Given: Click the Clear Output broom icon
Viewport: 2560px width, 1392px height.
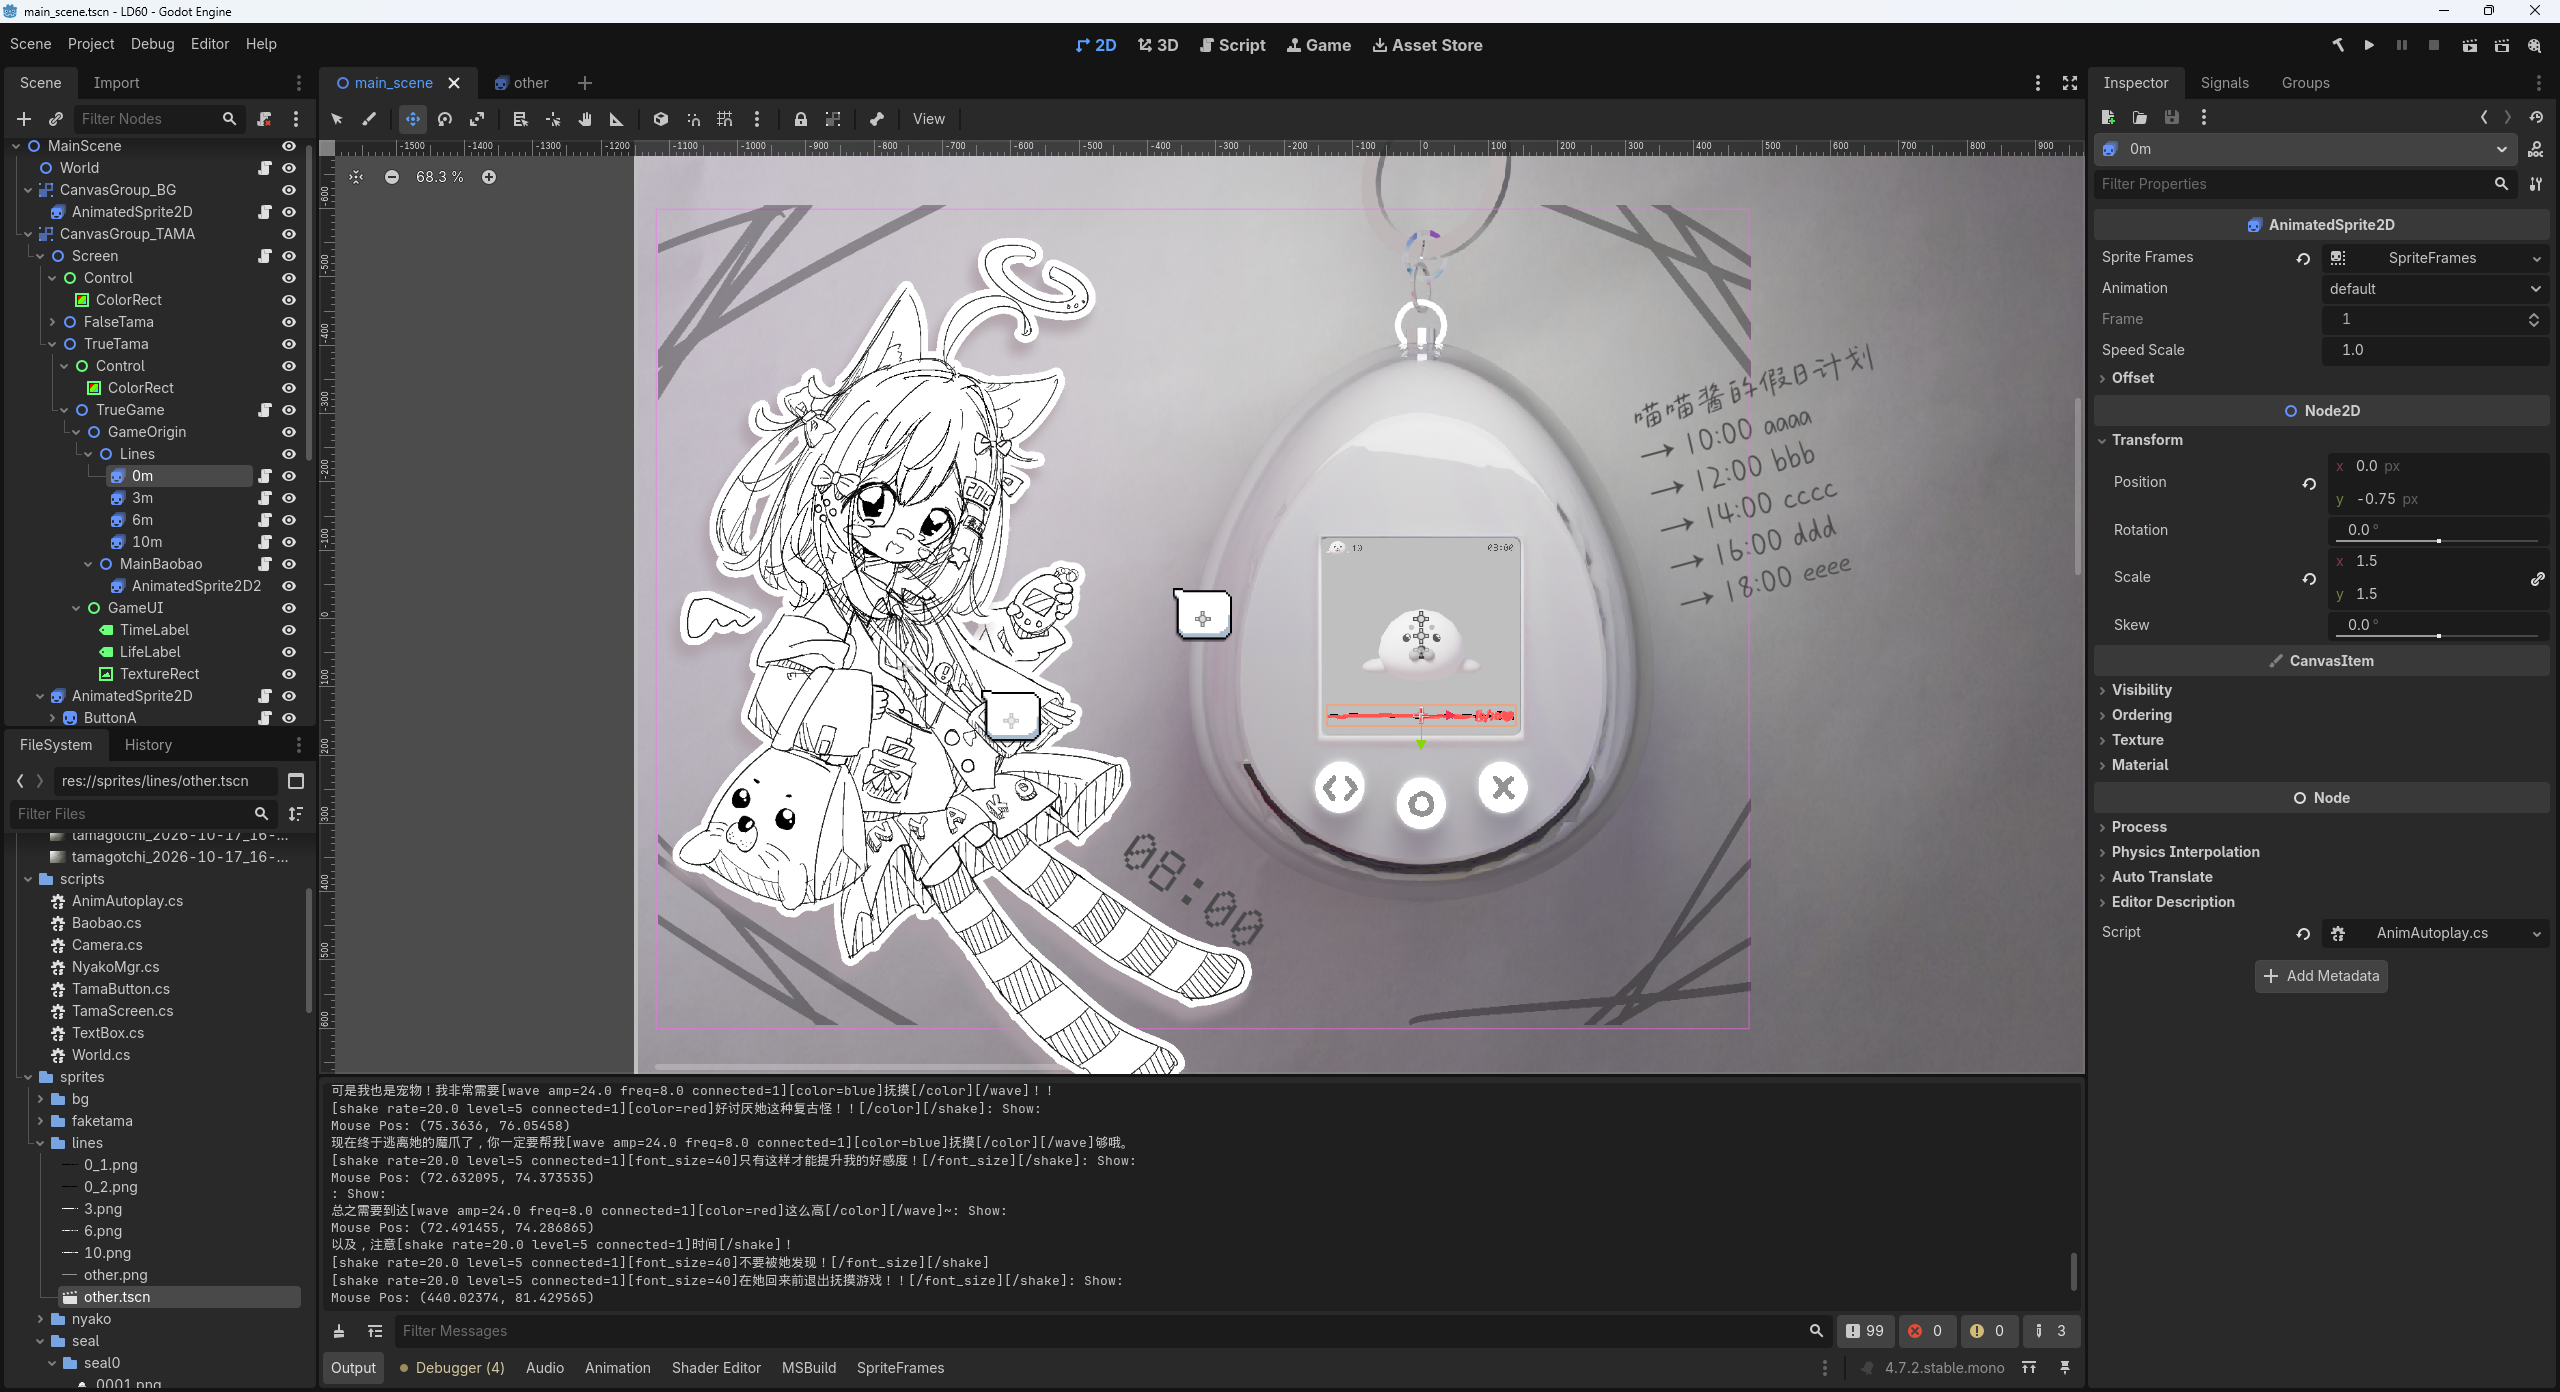Looking at the screenshot, I should 339,1331.
